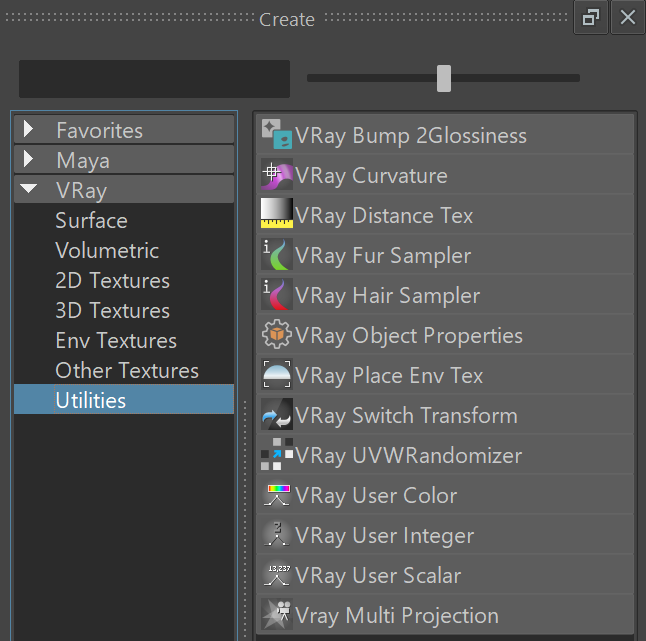Viewport: 646px width, 641px height.
Task: Create a VRay Place Env Tex node
Action: 445,374
